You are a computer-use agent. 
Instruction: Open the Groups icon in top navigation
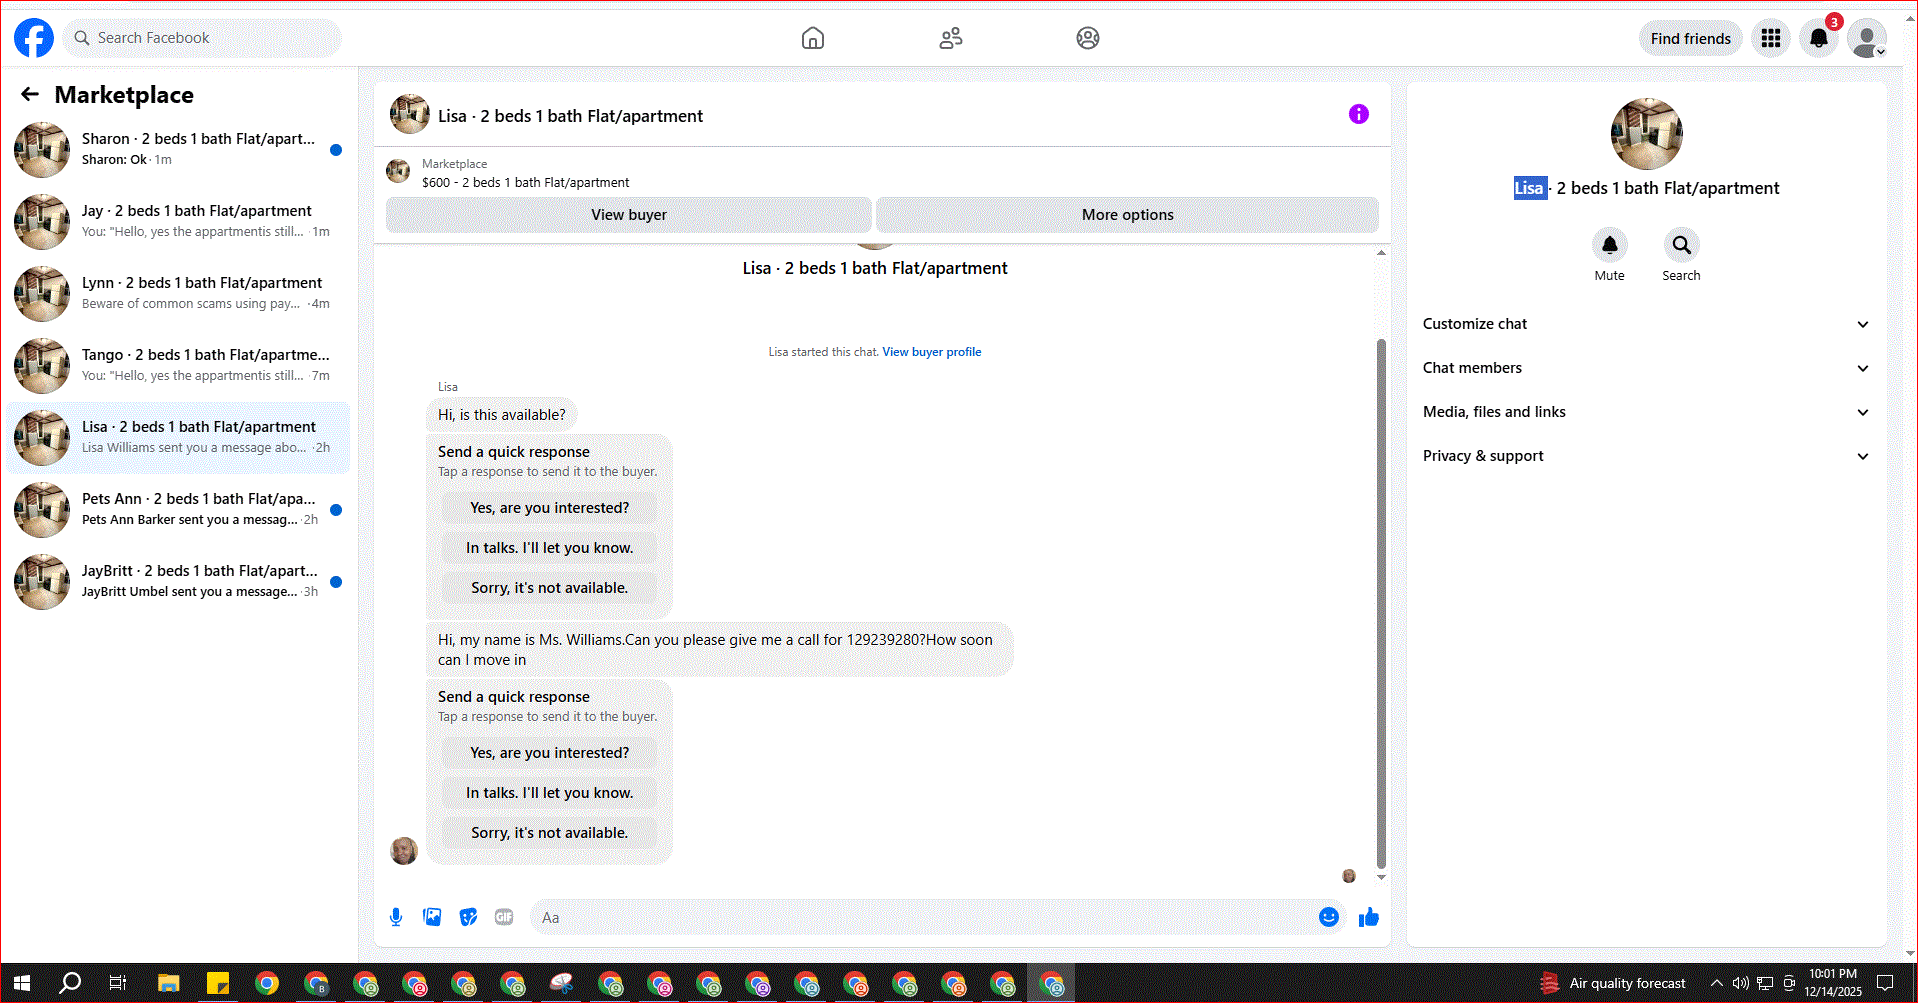pos(1088,38)
